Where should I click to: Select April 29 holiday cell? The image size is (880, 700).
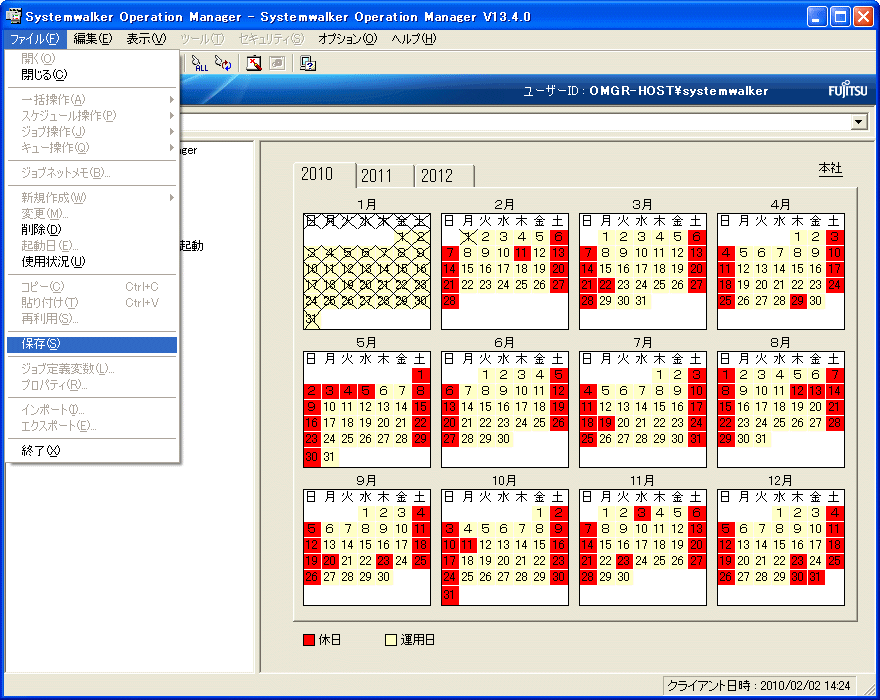tap(798, 301)
